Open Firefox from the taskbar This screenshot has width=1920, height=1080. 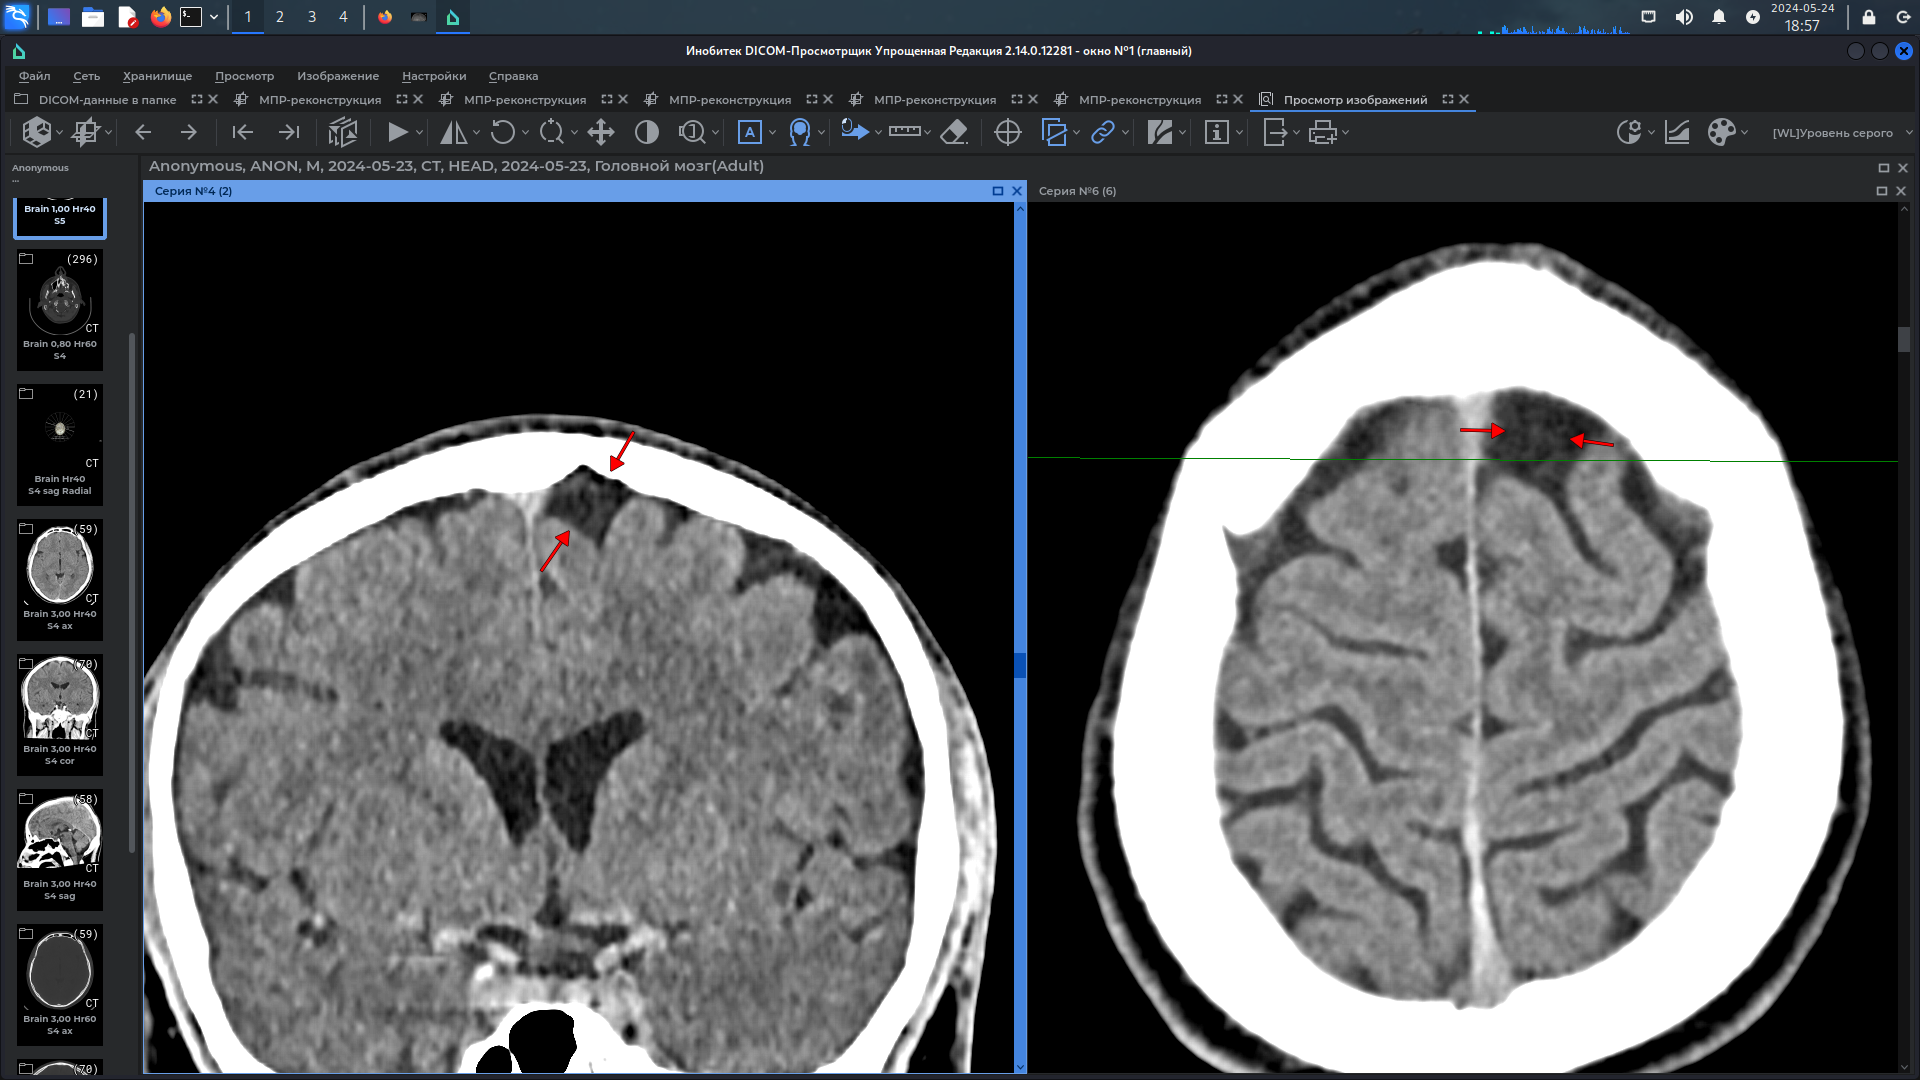coord(160,17)
